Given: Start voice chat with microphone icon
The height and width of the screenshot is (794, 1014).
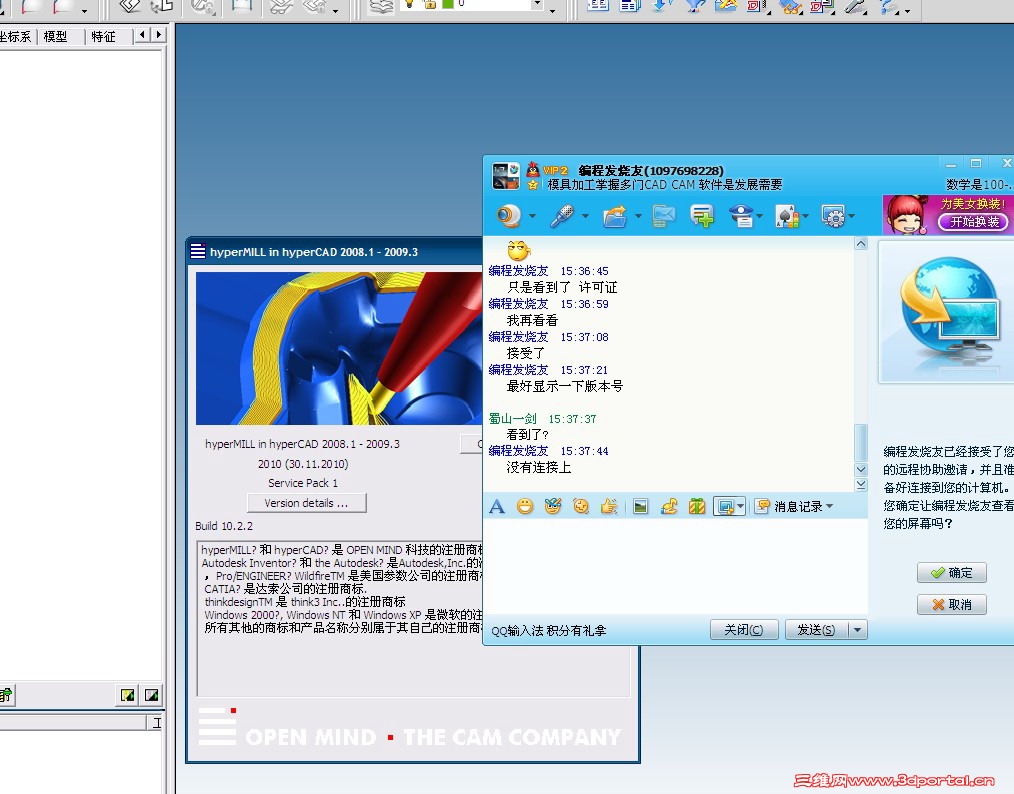Looking at the screenshot, I should (561, 216).
